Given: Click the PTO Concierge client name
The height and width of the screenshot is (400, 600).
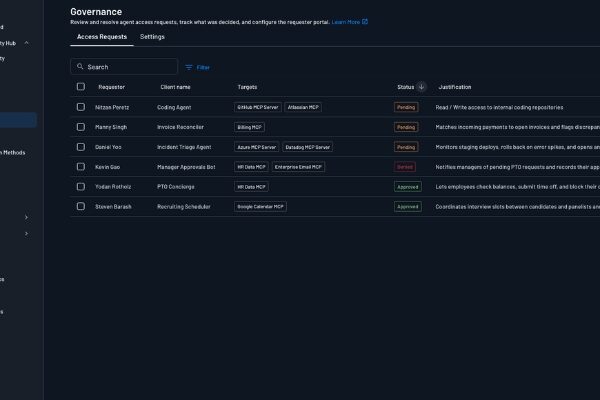Looking at the screenshot, I should point(176,187).
